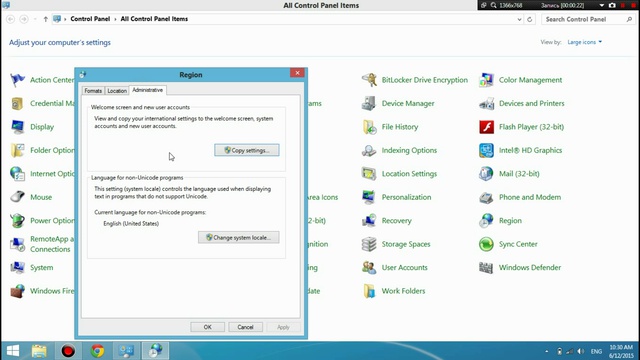Open the Internet Options globe icon

point(18,174)
